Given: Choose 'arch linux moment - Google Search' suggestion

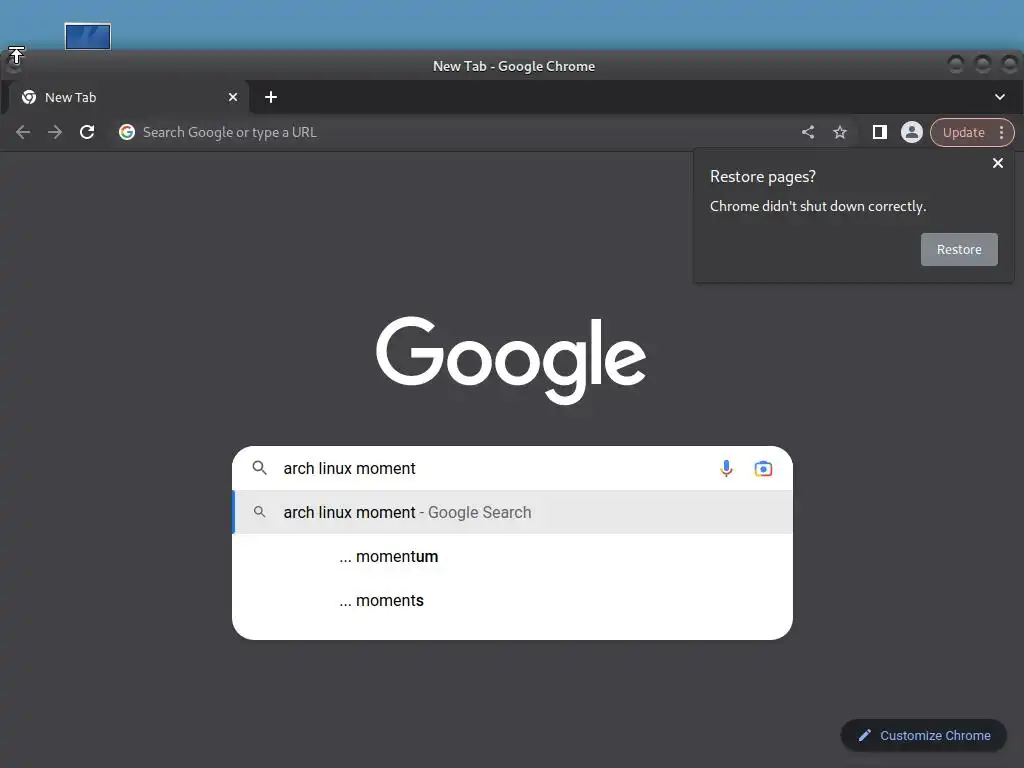Looking at the screenshot, I should tap(513, 513).
